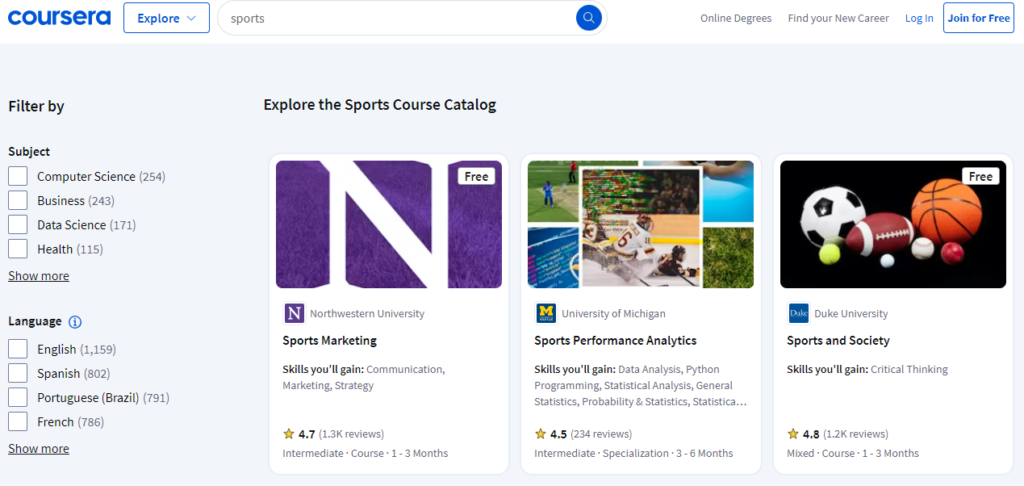Select the English language checkbox

coord(18,349)
